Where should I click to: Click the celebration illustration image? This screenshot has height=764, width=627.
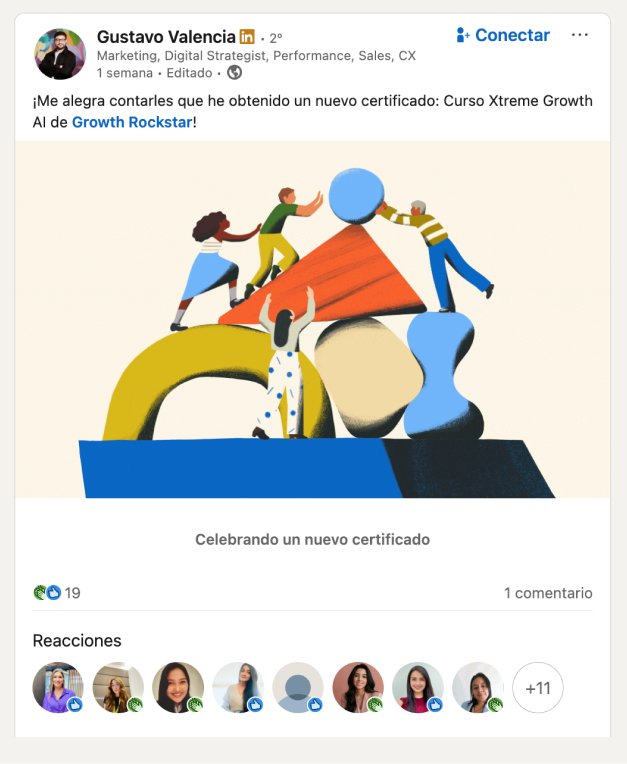(312, 320)
